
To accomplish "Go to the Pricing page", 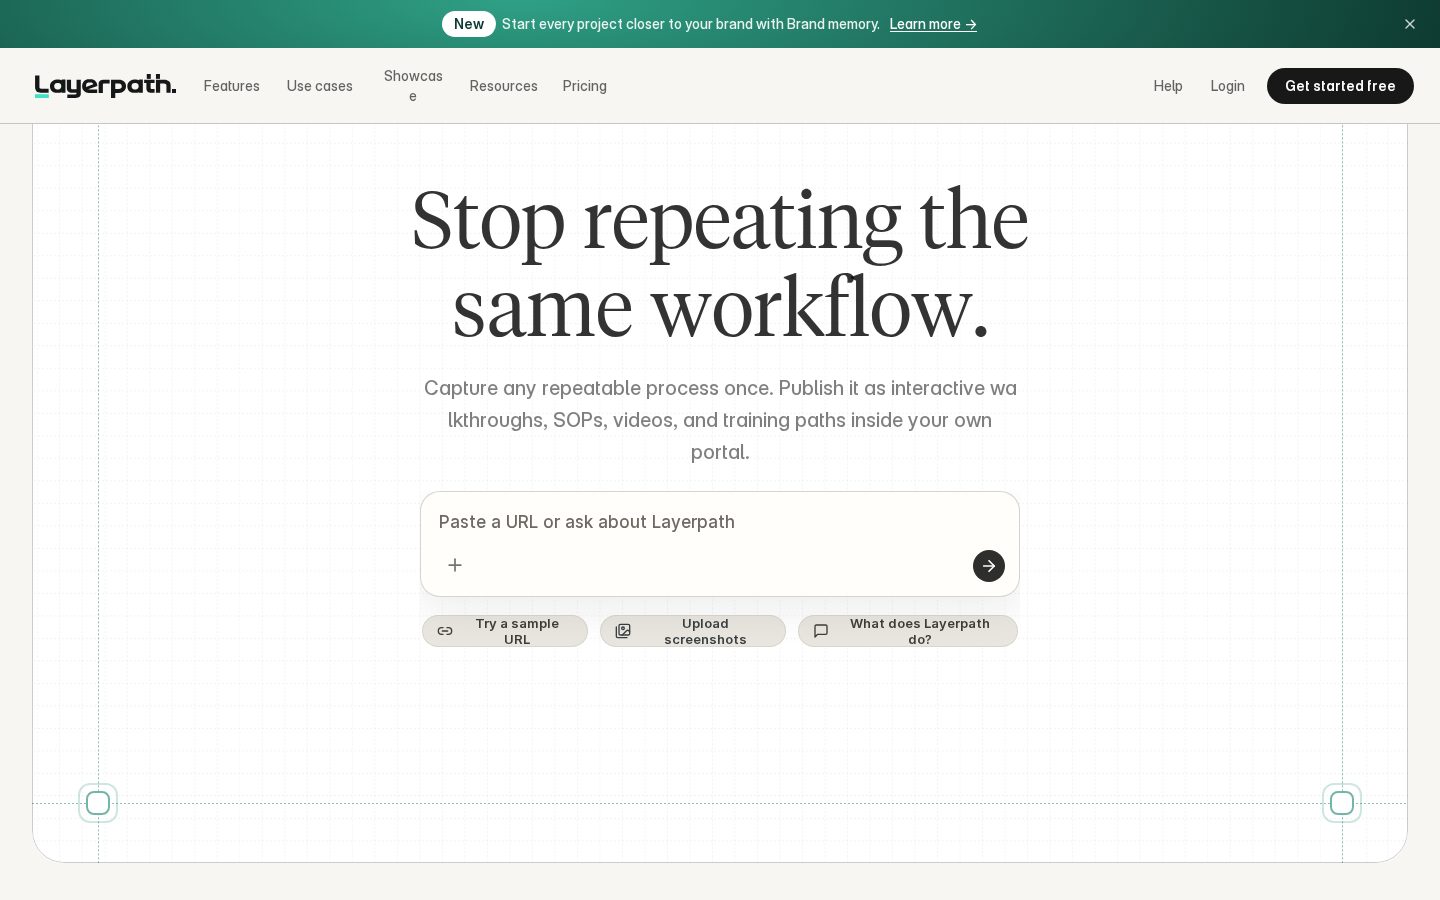I will tap(585, 86).
